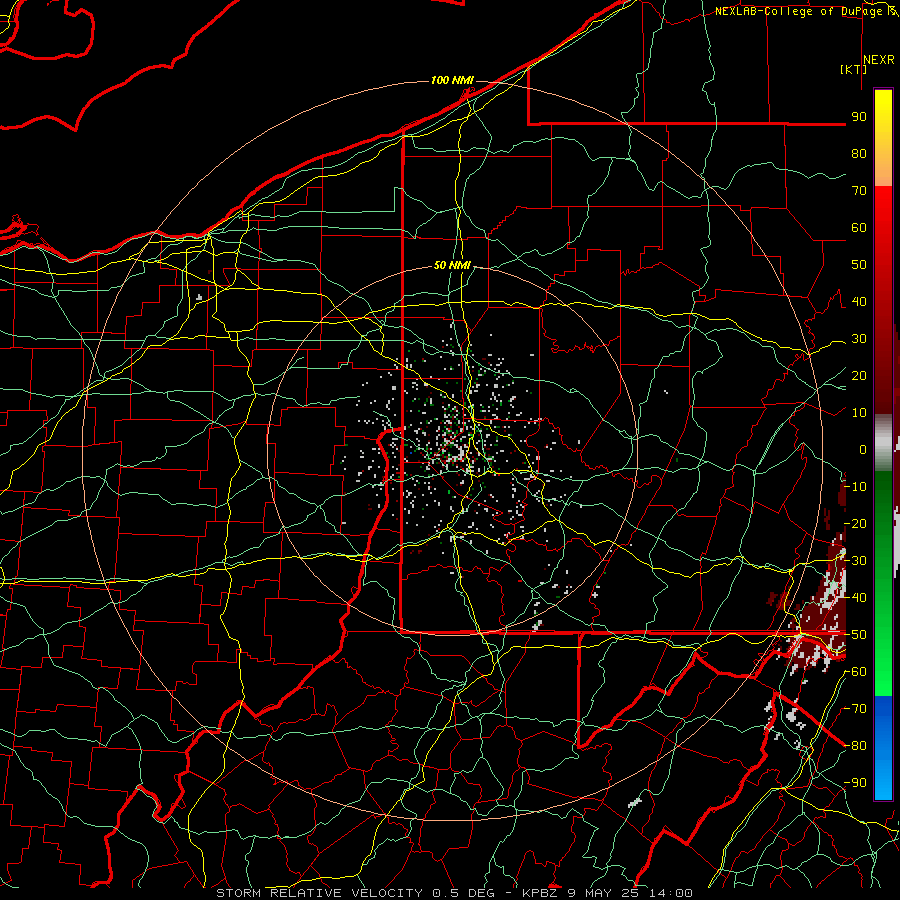Click the 40 value on velocity scale
This screenshot has height=900, width=900.
coord(859,301)
